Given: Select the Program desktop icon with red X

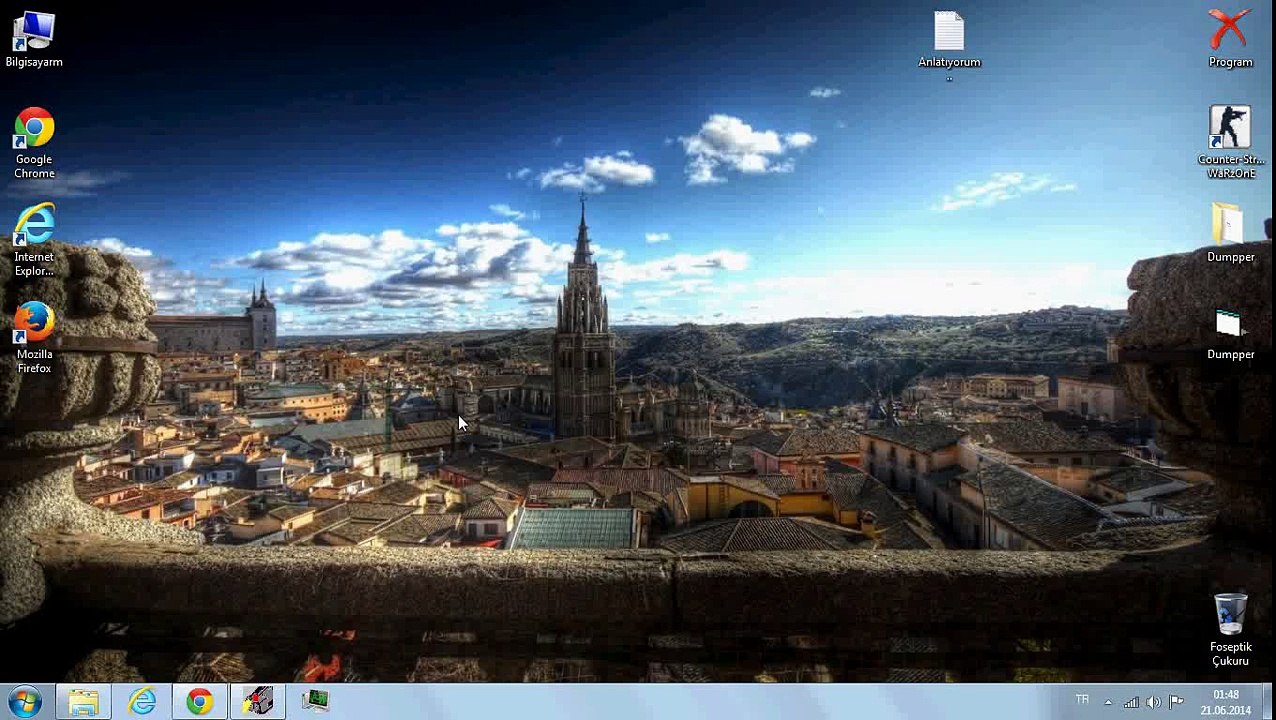Looking at the screenshot, I should click(x=1230, y=39).
